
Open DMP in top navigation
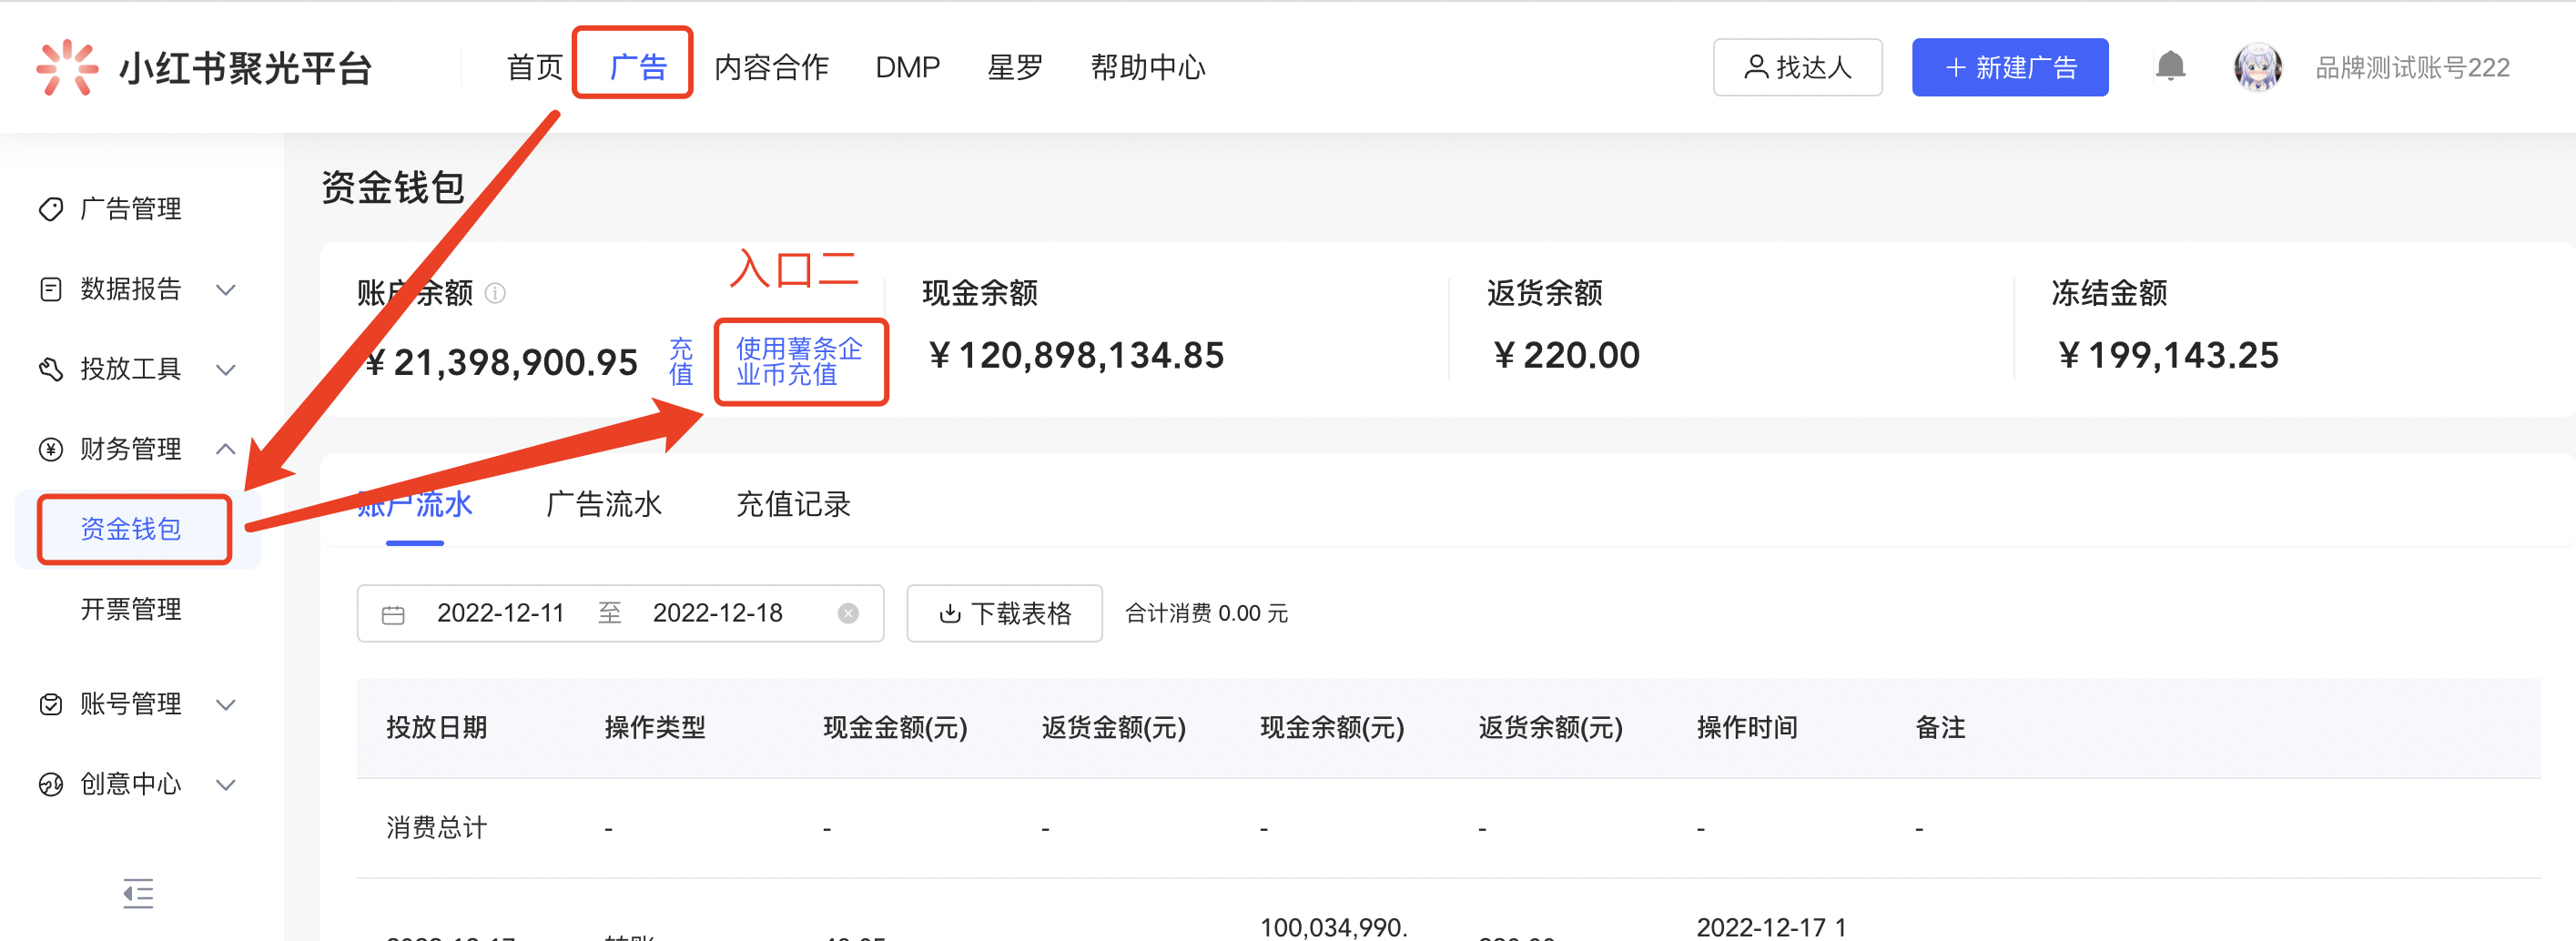tap(907, 67)
